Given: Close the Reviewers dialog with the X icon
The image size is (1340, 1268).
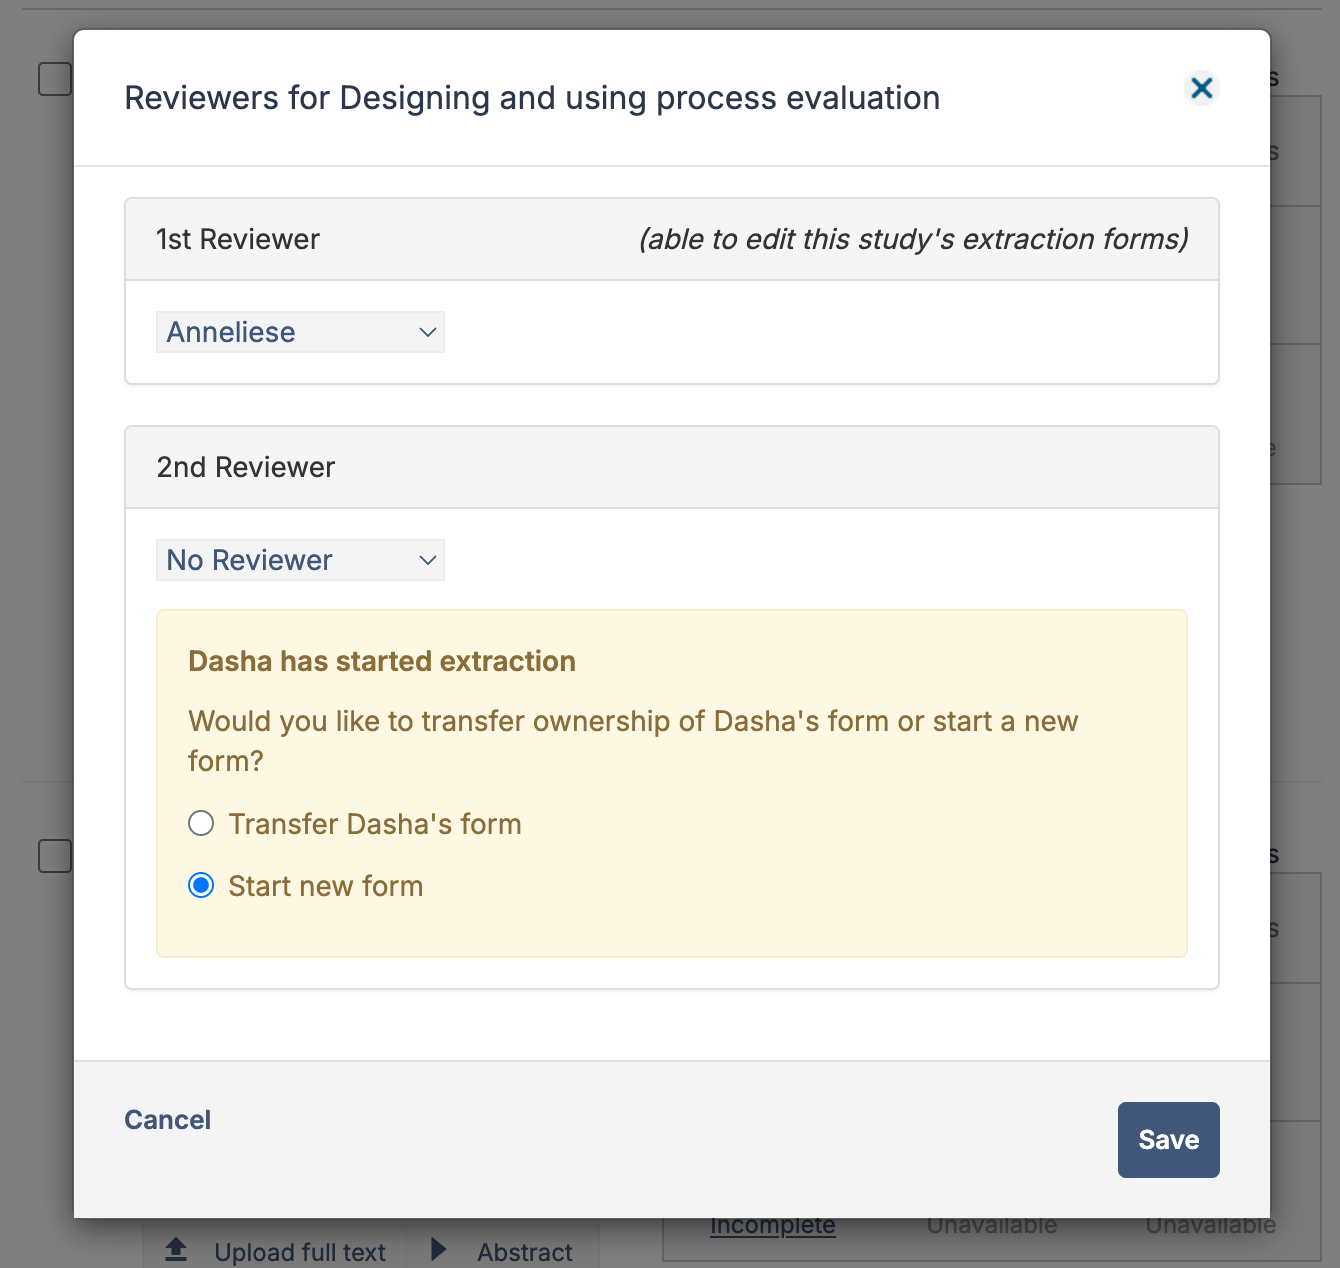Looking at the screenshot, I should click(1202, 88).
